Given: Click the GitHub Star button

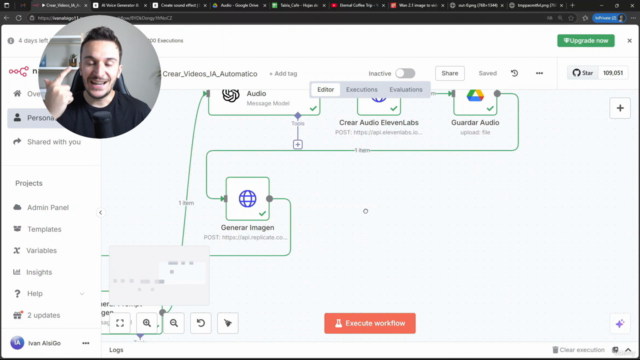Looking at the screenshot, I should pyautogui.click(x=582, y=73).
